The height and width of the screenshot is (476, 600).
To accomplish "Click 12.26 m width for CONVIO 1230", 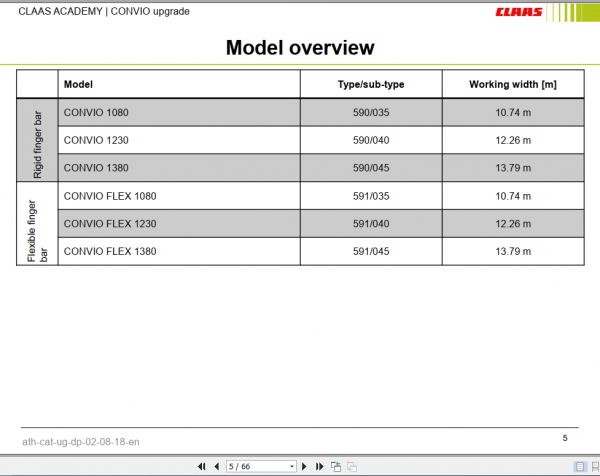I will point(513,140).
